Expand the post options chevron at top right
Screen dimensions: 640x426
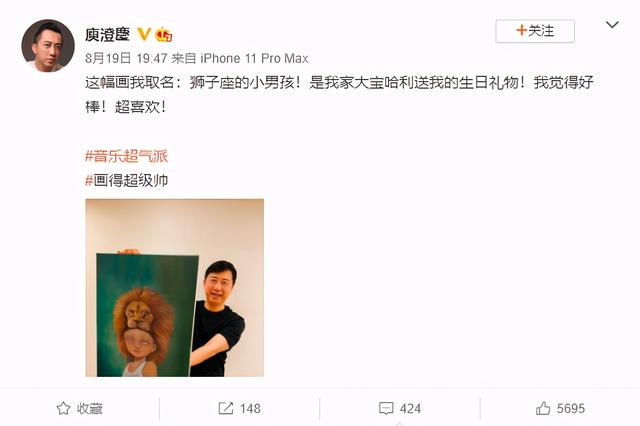[612, 25]
